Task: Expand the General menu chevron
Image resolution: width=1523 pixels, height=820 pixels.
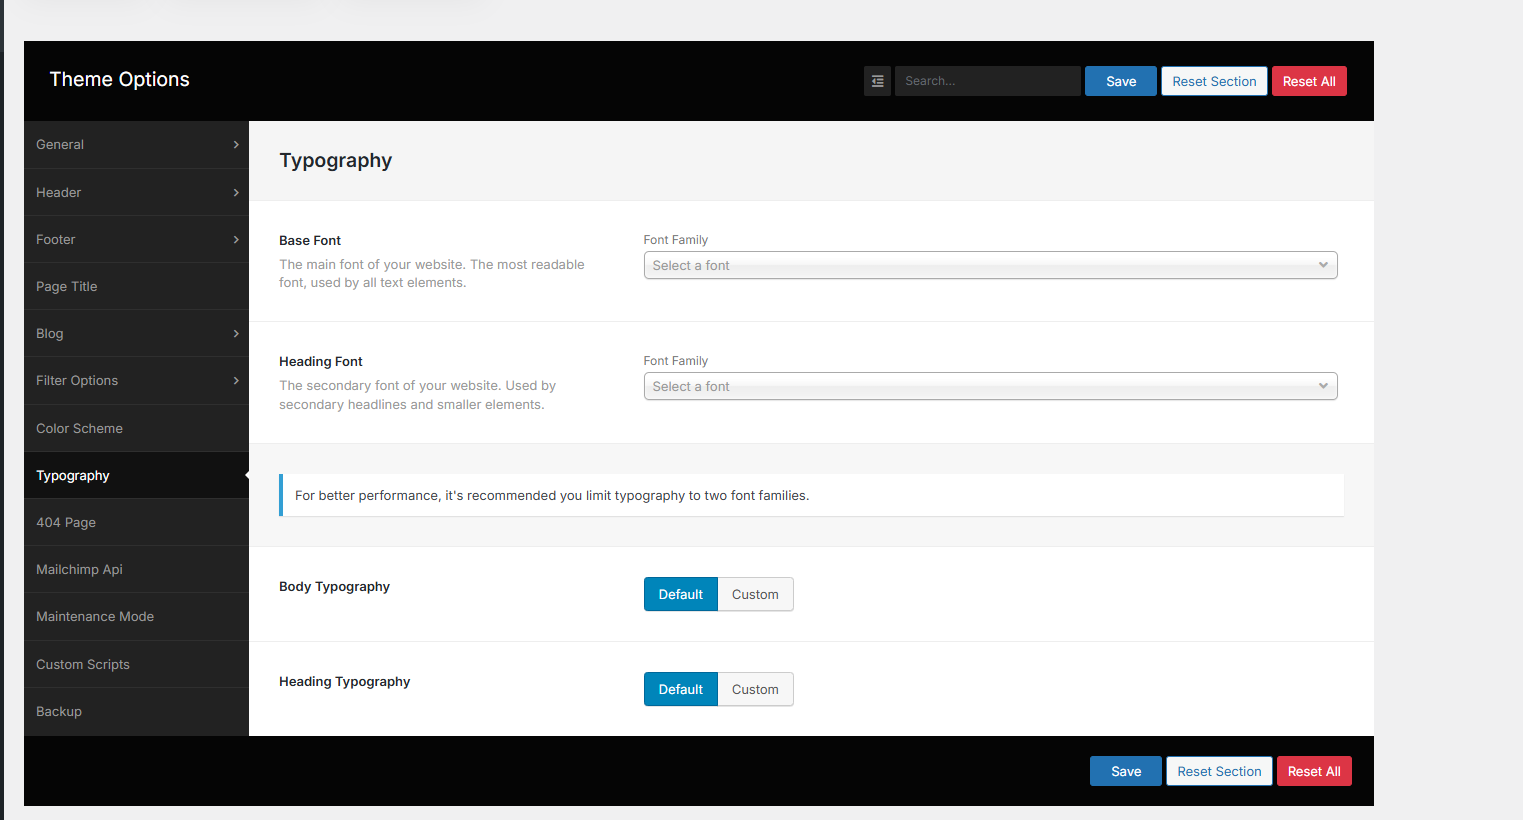Action: coord(236,145)
